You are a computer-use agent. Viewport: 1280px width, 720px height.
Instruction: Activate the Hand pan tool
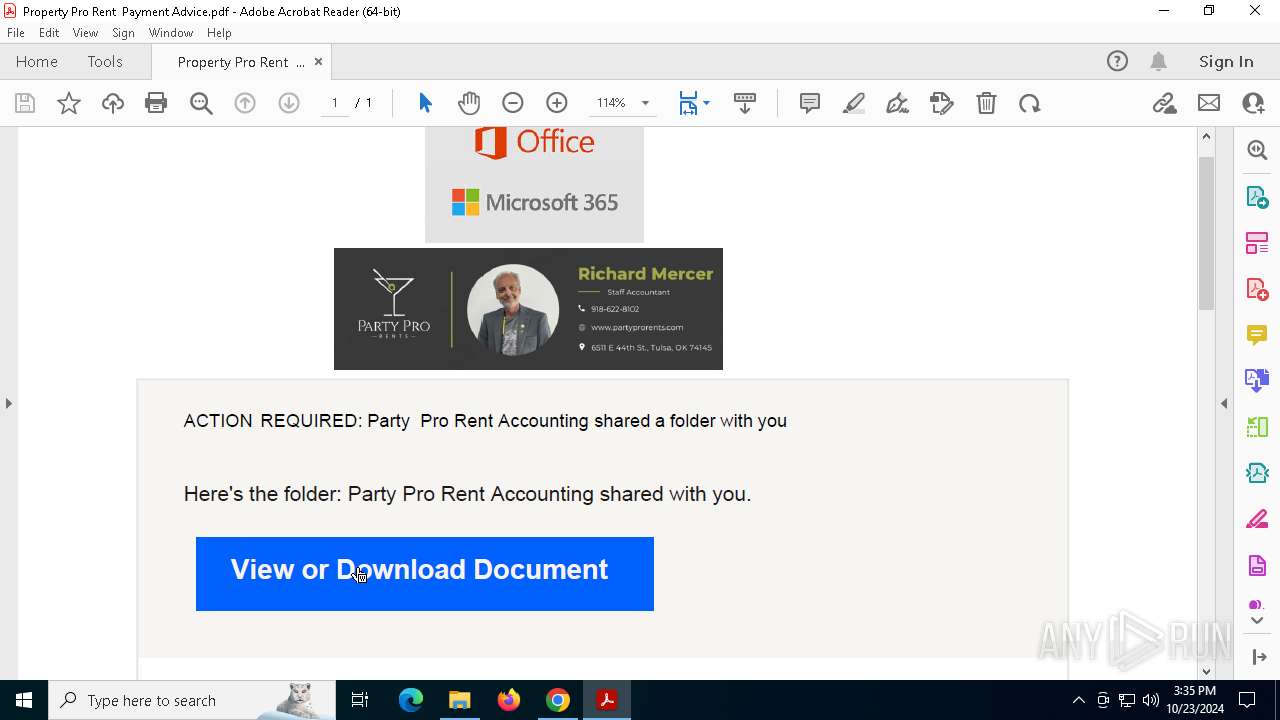[469, 103]
